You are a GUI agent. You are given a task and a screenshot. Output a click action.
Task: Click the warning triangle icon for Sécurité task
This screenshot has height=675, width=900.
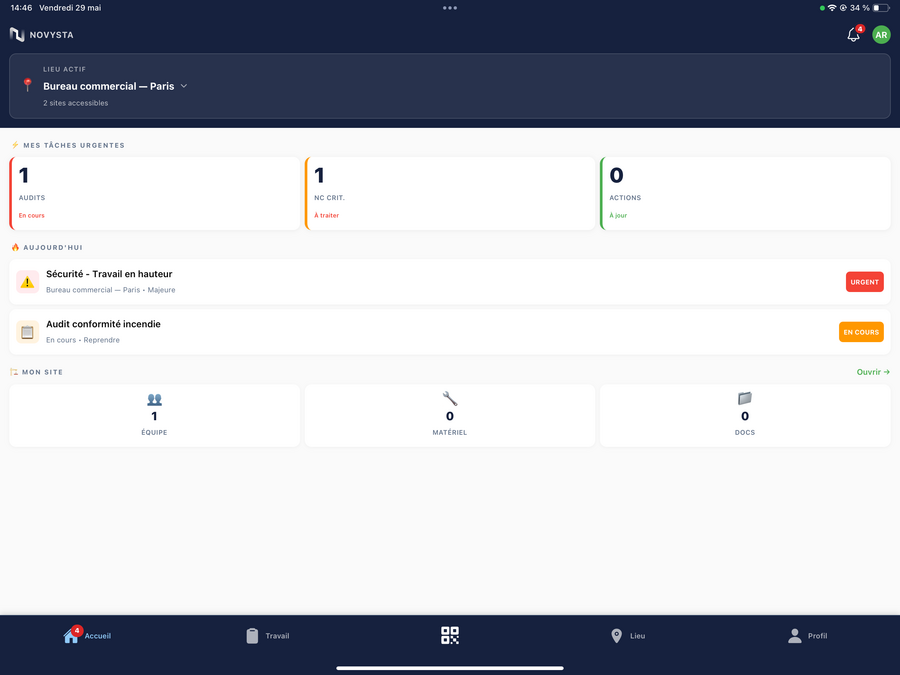[x=27, y=282]
